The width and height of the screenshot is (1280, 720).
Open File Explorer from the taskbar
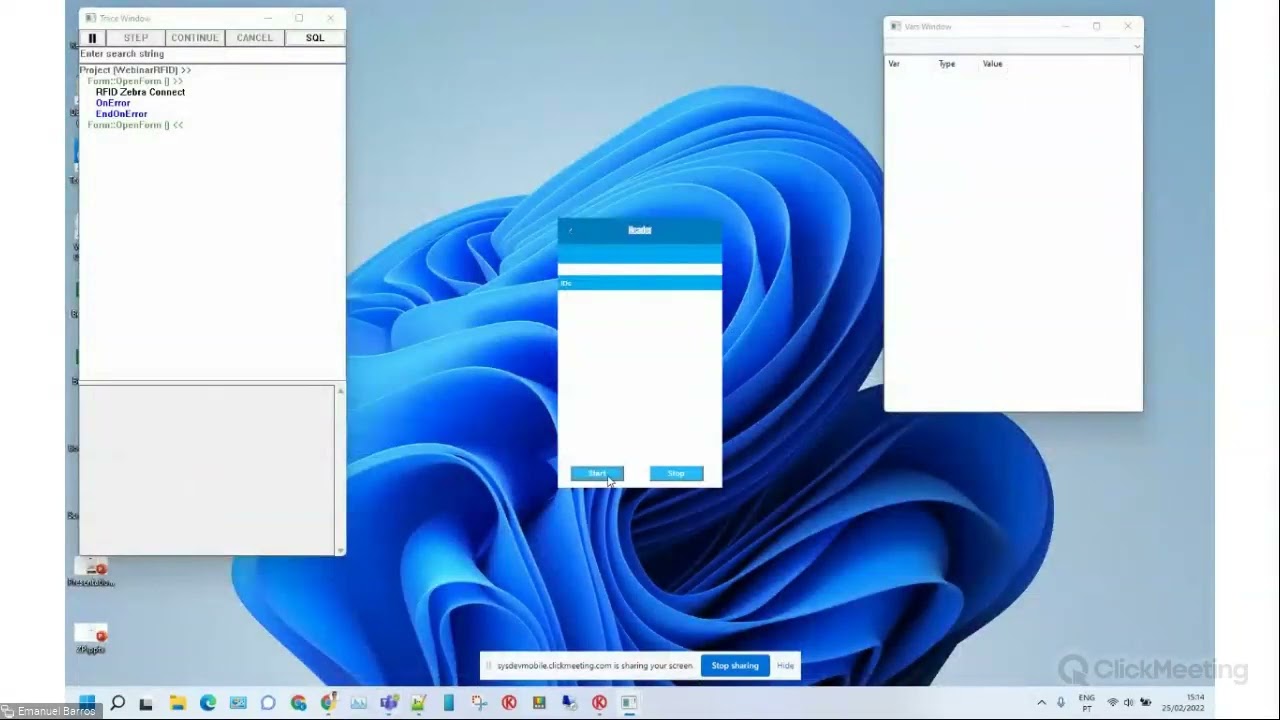(177, 702)
